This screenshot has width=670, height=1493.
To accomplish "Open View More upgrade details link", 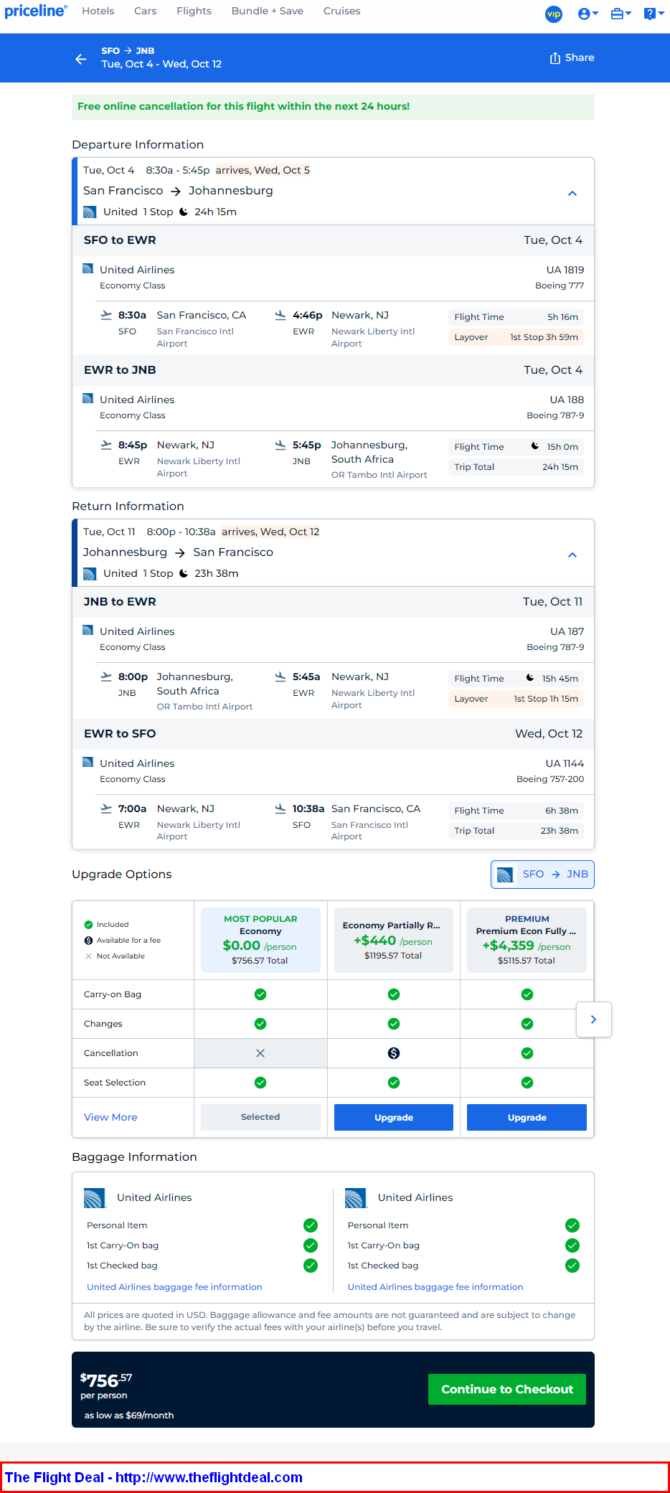I will [111, 1117].
